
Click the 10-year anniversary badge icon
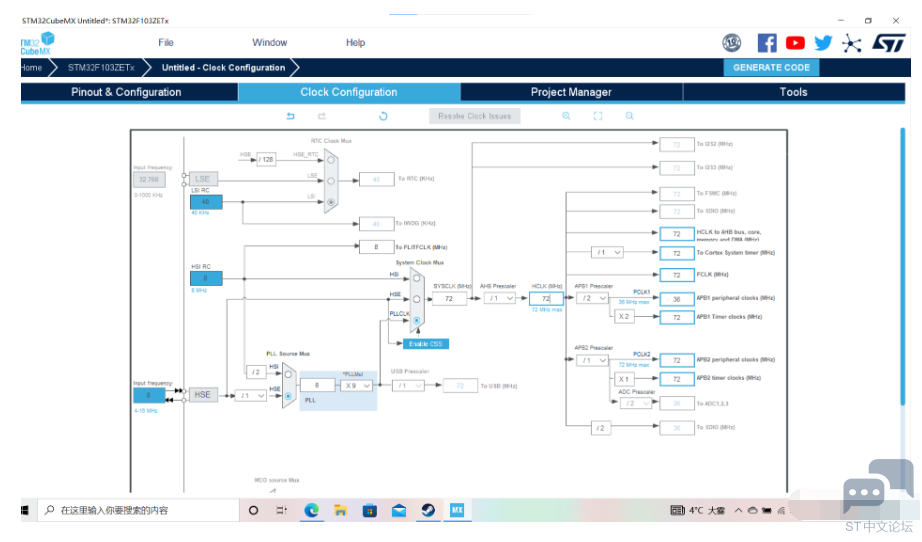732,43
